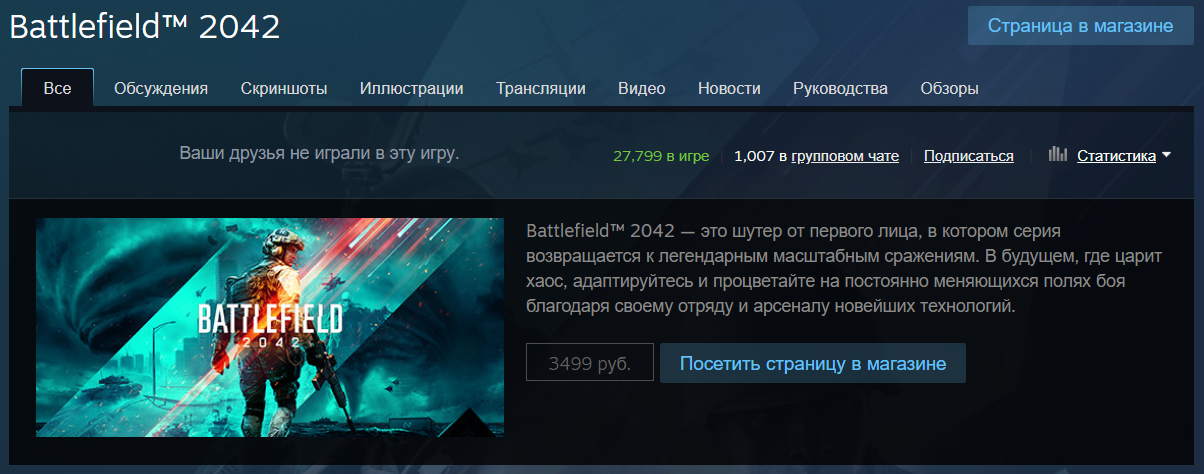Open the Статистика link
1204x474 pixels.
(1117, 155)
